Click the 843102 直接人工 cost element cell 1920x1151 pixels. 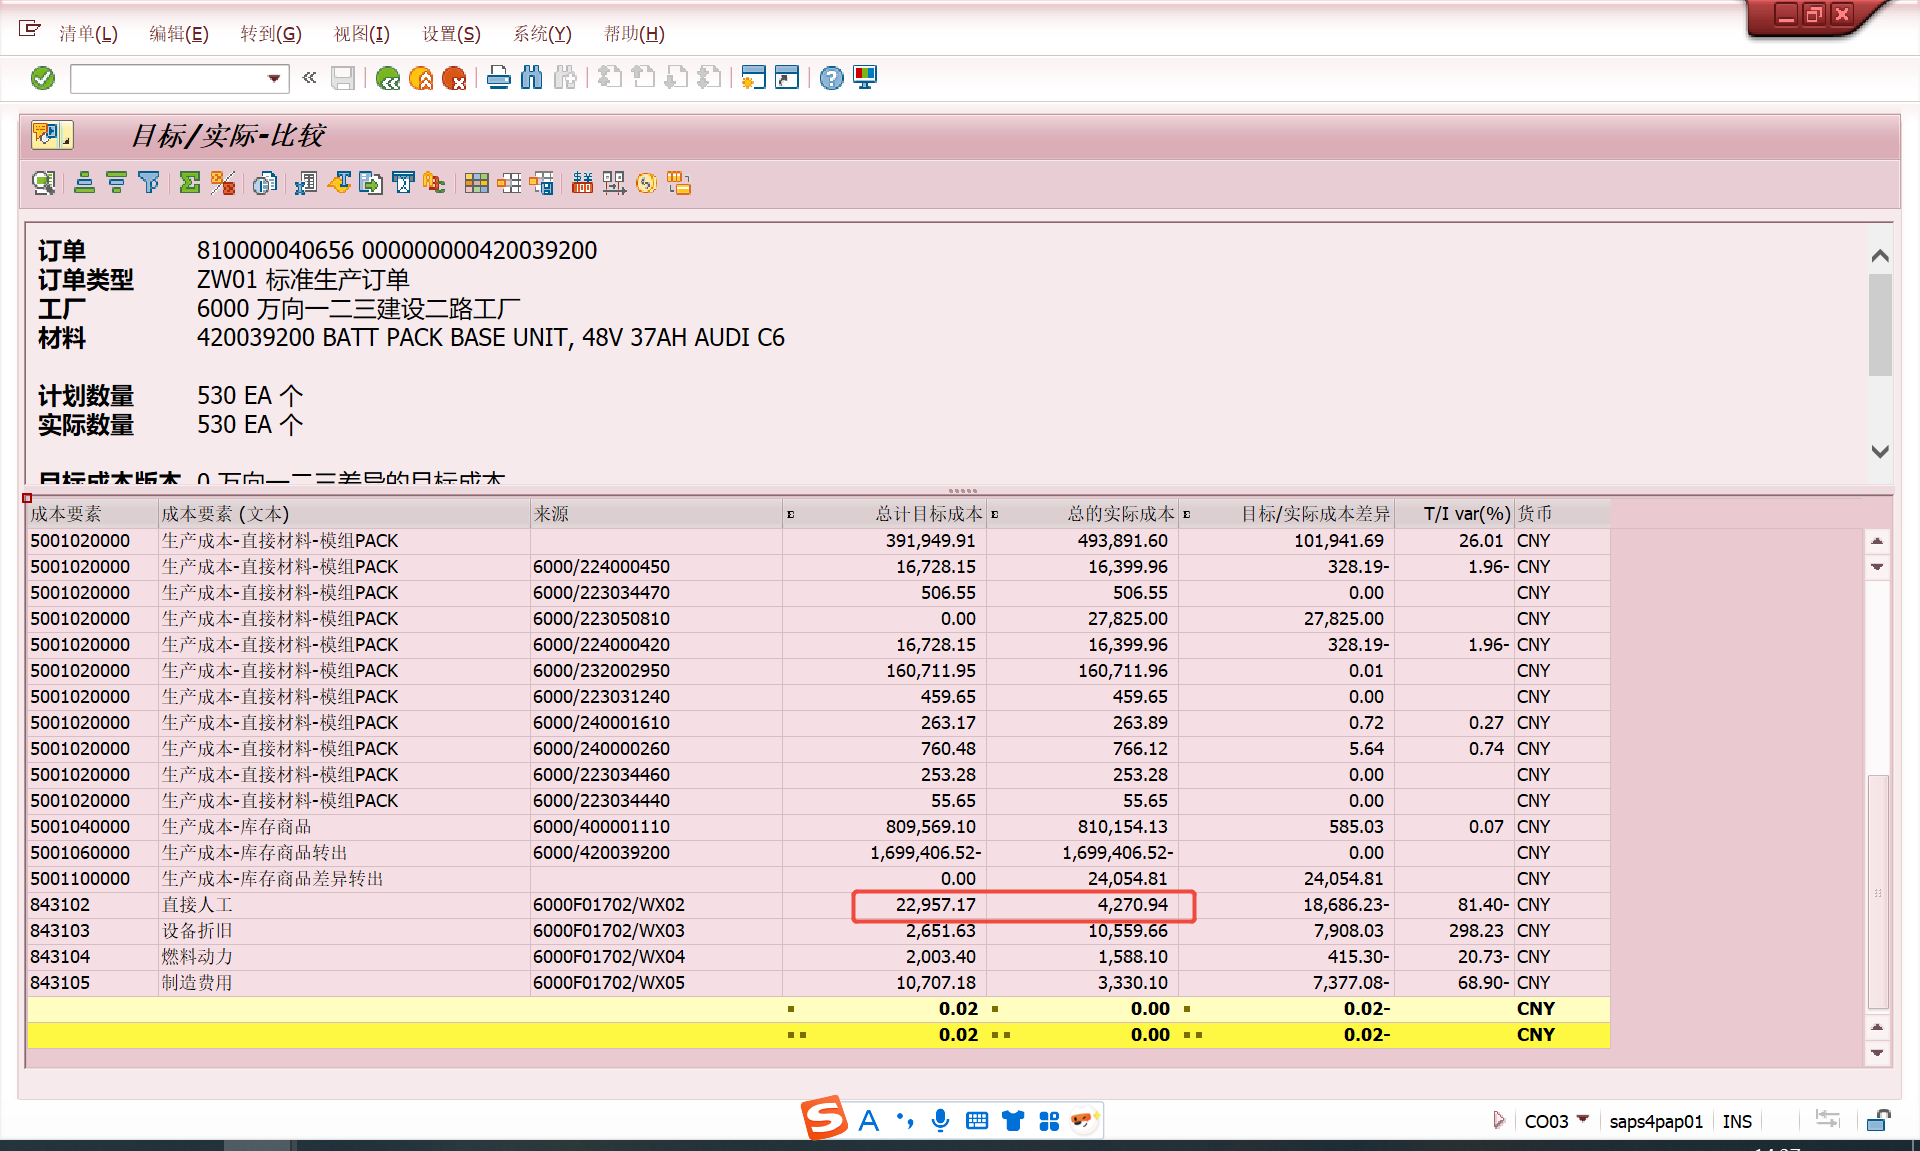(x=60, y=905)
